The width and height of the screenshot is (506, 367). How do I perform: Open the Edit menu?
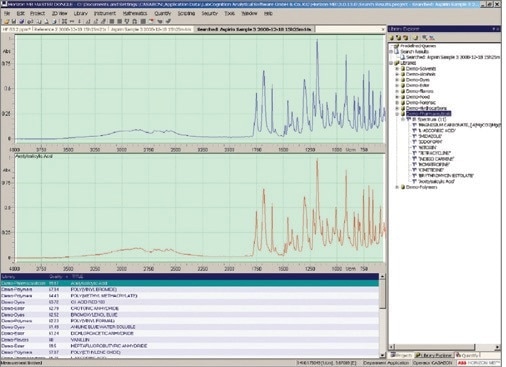(21, 14)
